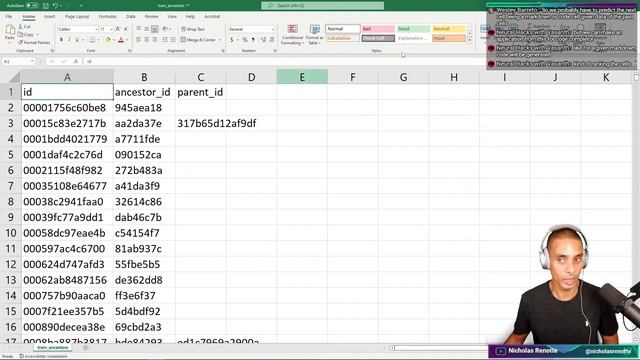Switch to the Page Layout tab
Screen dimensions: 640x360
[x=77, y=16]
